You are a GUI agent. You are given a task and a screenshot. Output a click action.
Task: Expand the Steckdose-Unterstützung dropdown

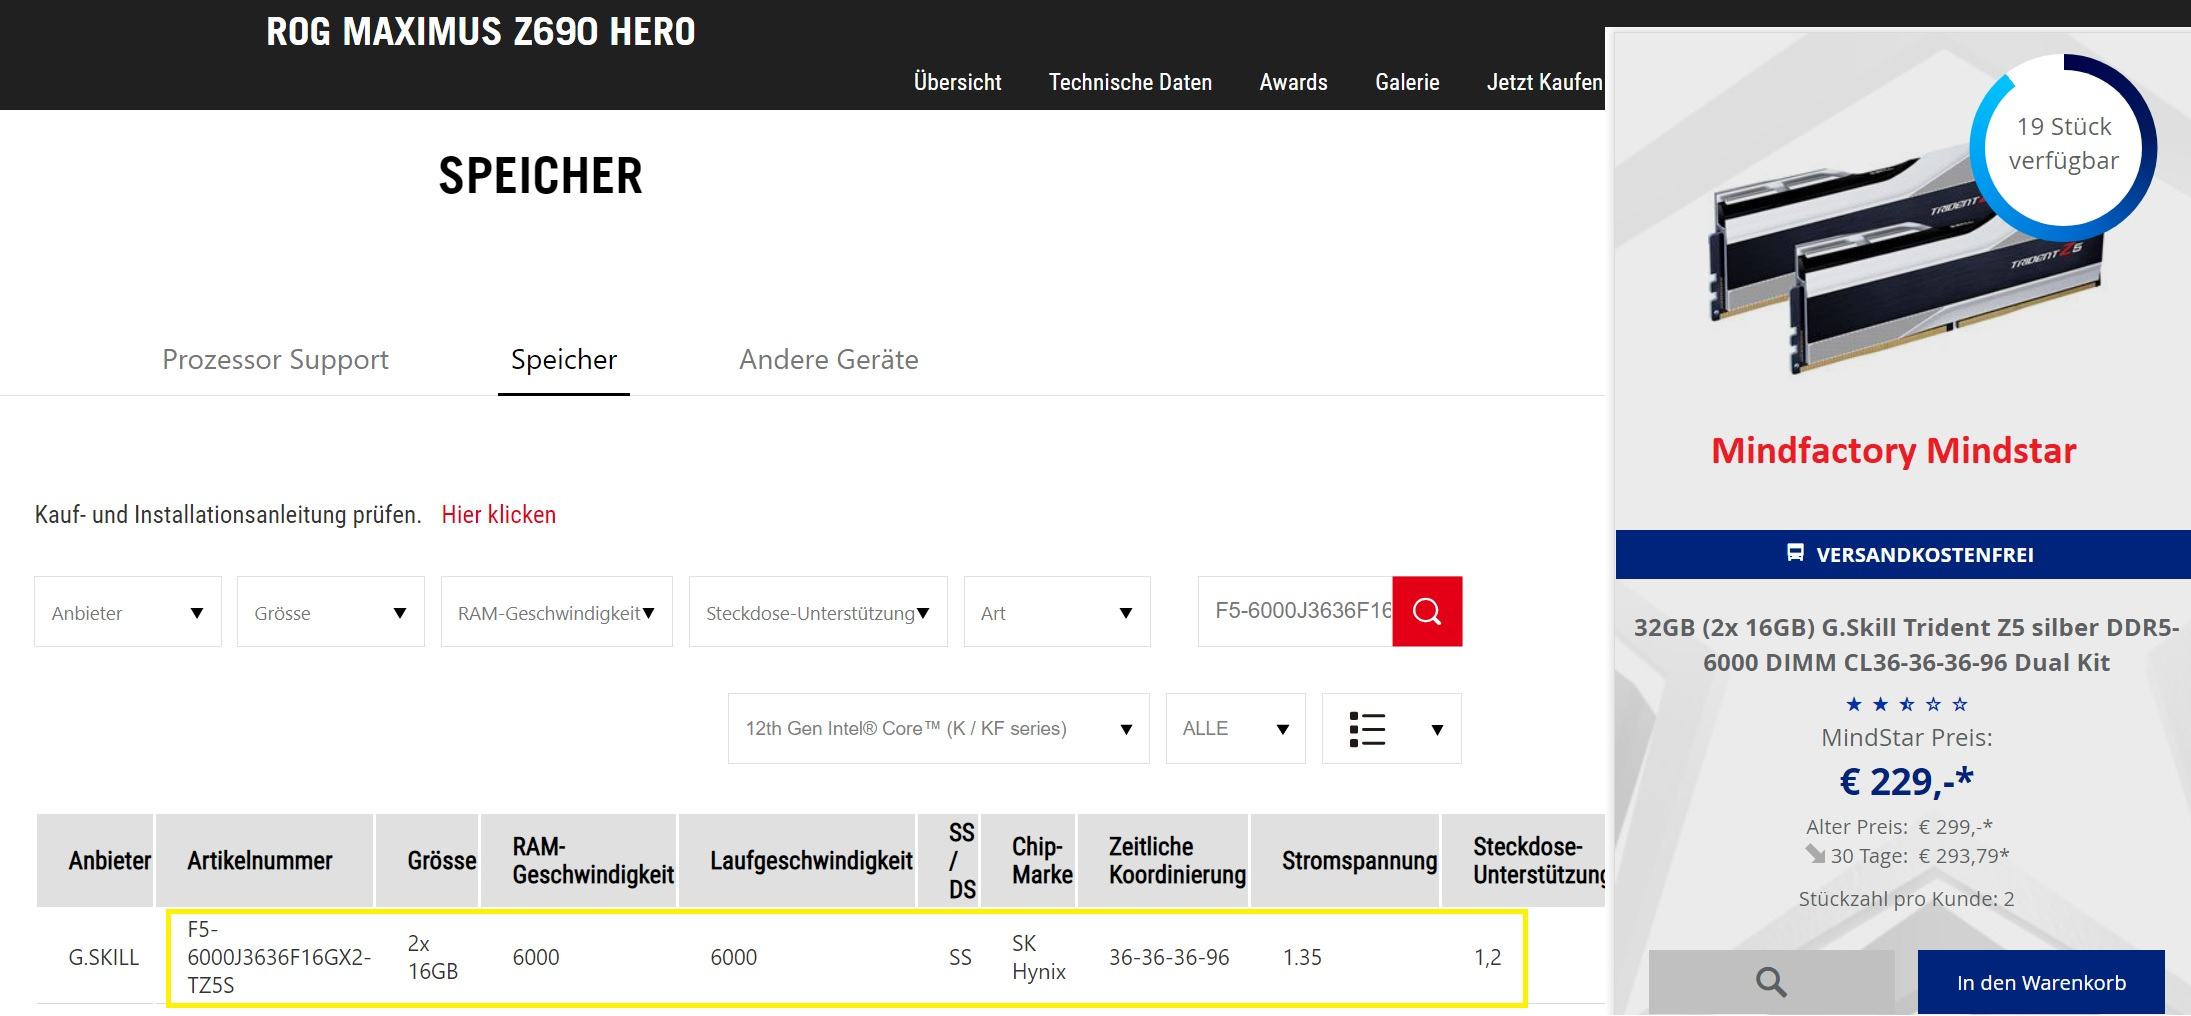[818, 612]
